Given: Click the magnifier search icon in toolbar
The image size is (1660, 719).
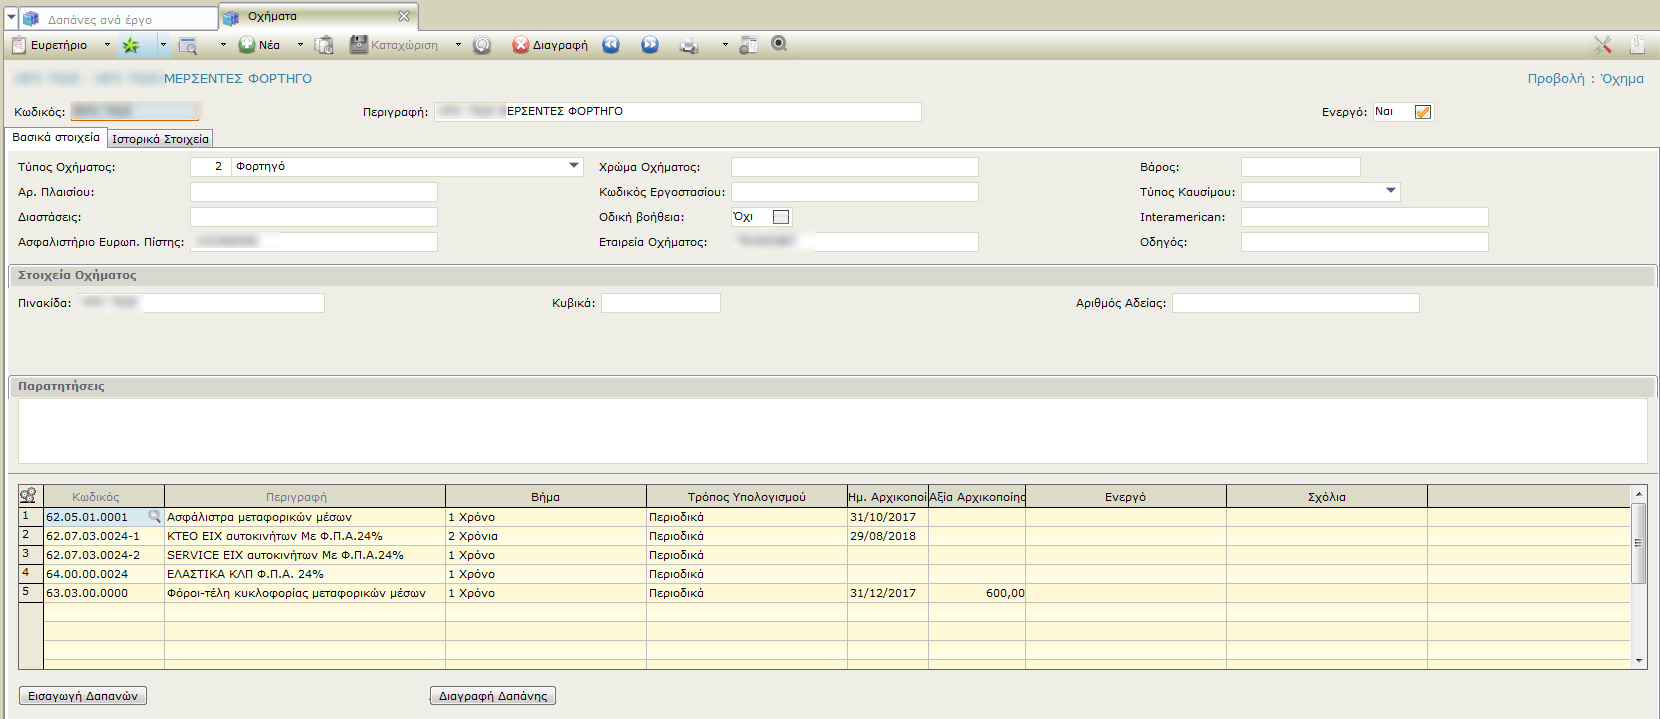Looking at the screenshot, I should coord(779,44).
